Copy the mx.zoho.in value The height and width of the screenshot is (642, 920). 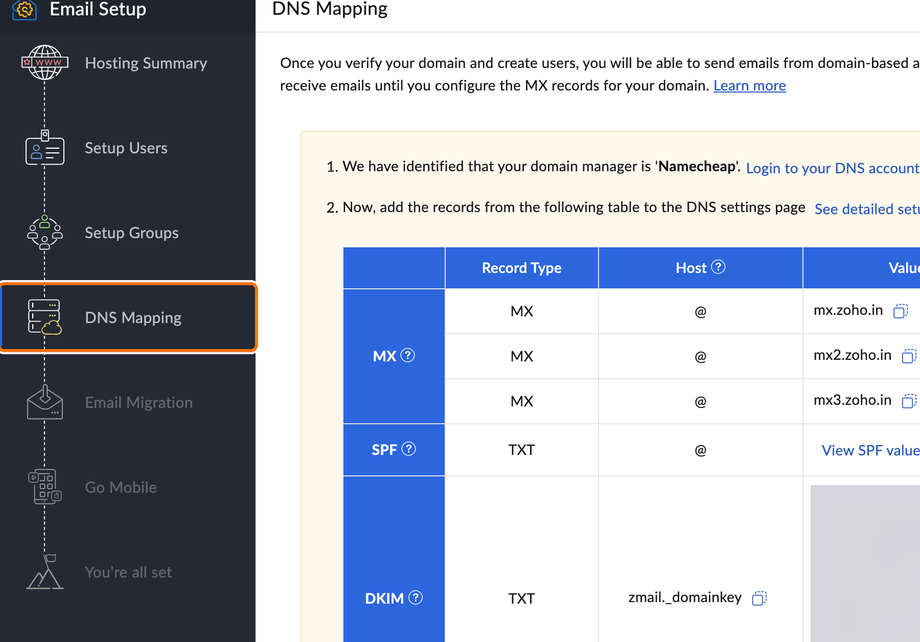pos(901,310)
